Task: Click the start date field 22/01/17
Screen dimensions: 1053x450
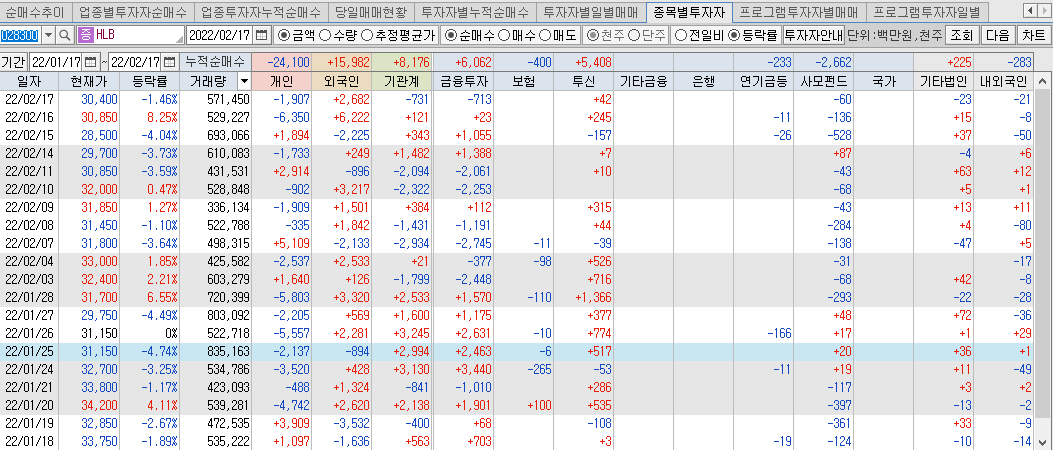Action: pos(57,62)
